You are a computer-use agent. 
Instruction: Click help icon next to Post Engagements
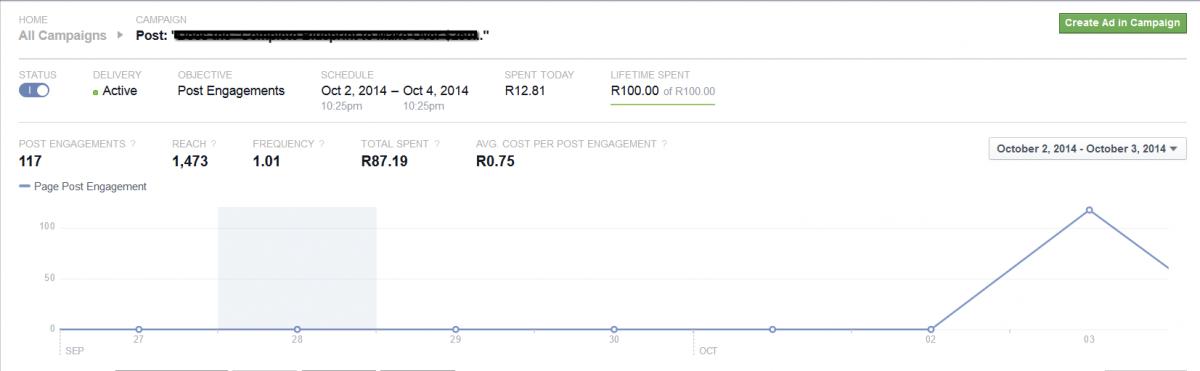[x=133, y=144]
